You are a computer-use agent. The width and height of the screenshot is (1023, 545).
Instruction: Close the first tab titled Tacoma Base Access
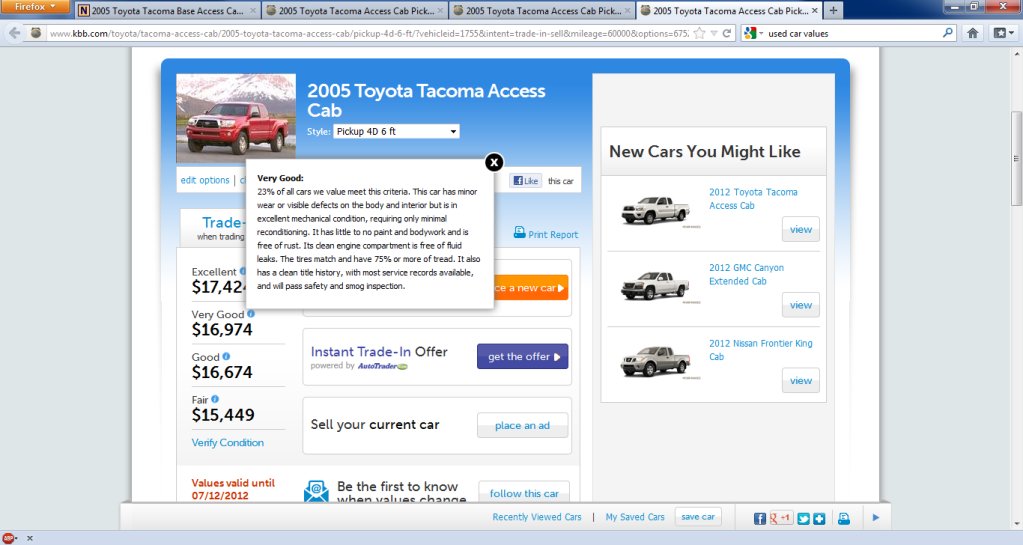tap(253, 10)
